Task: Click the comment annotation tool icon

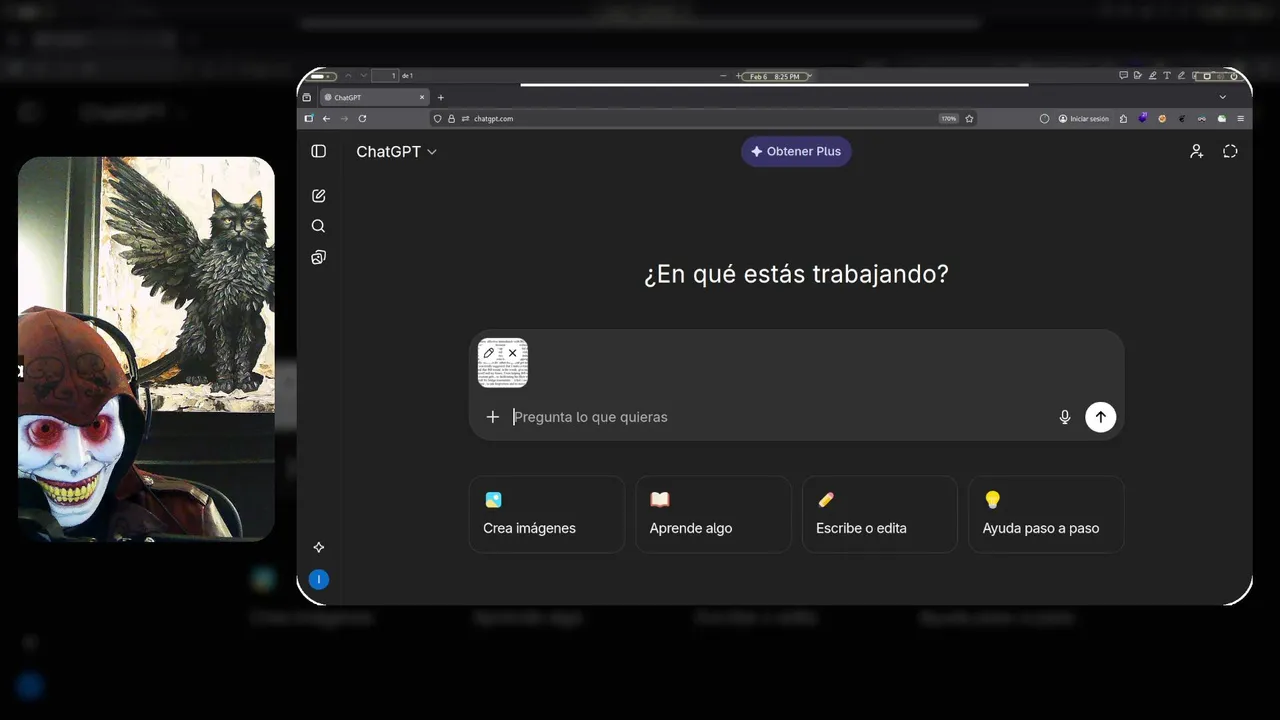Action: pyautogui.click(x=1123, y=76)
